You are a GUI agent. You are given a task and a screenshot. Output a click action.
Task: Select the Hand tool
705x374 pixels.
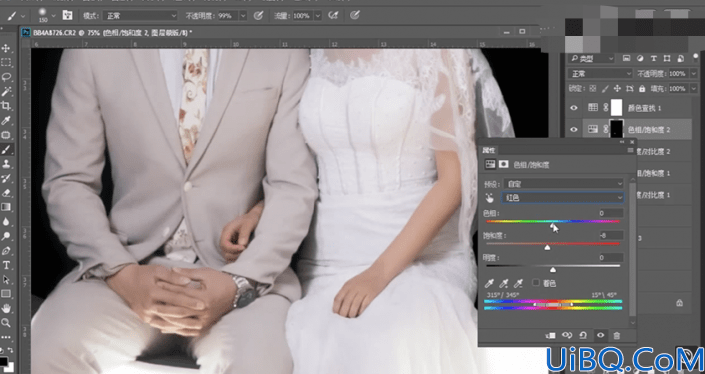6,308
